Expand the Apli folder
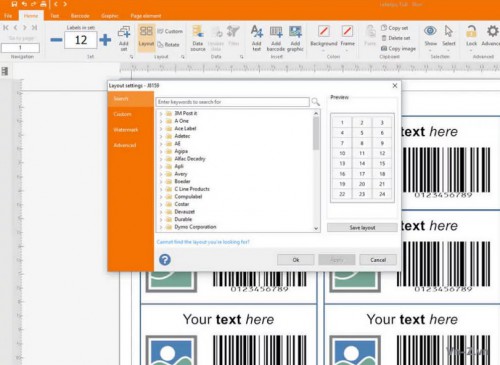 [161, 166]
